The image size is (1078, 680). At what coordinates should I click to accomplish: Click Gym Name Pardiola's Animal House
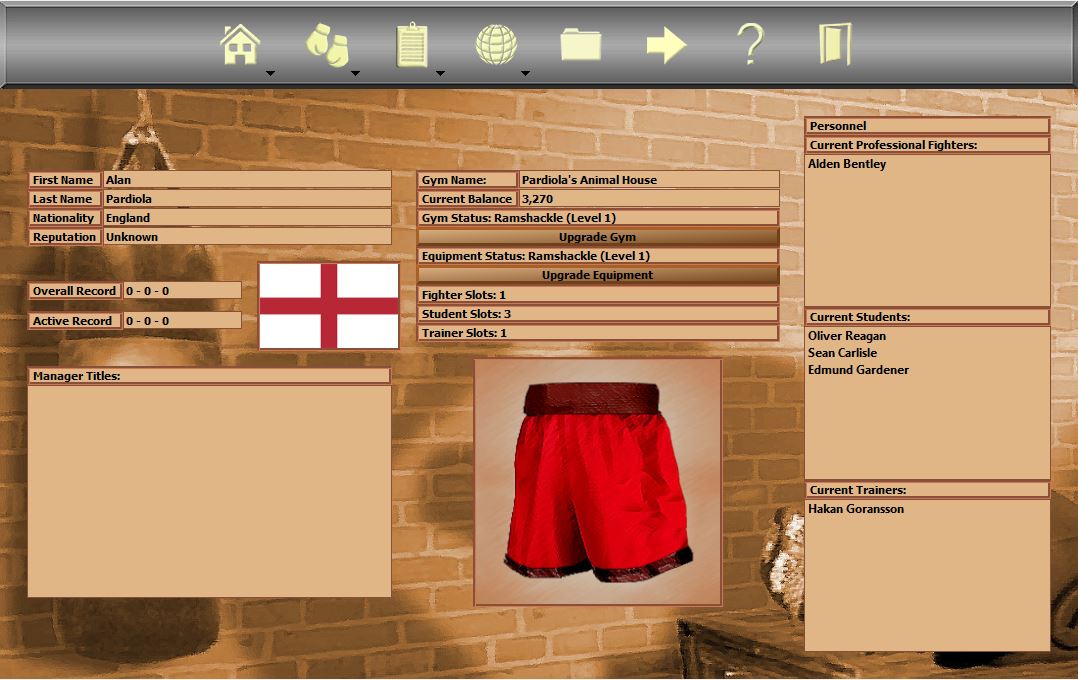pos(648,179)
